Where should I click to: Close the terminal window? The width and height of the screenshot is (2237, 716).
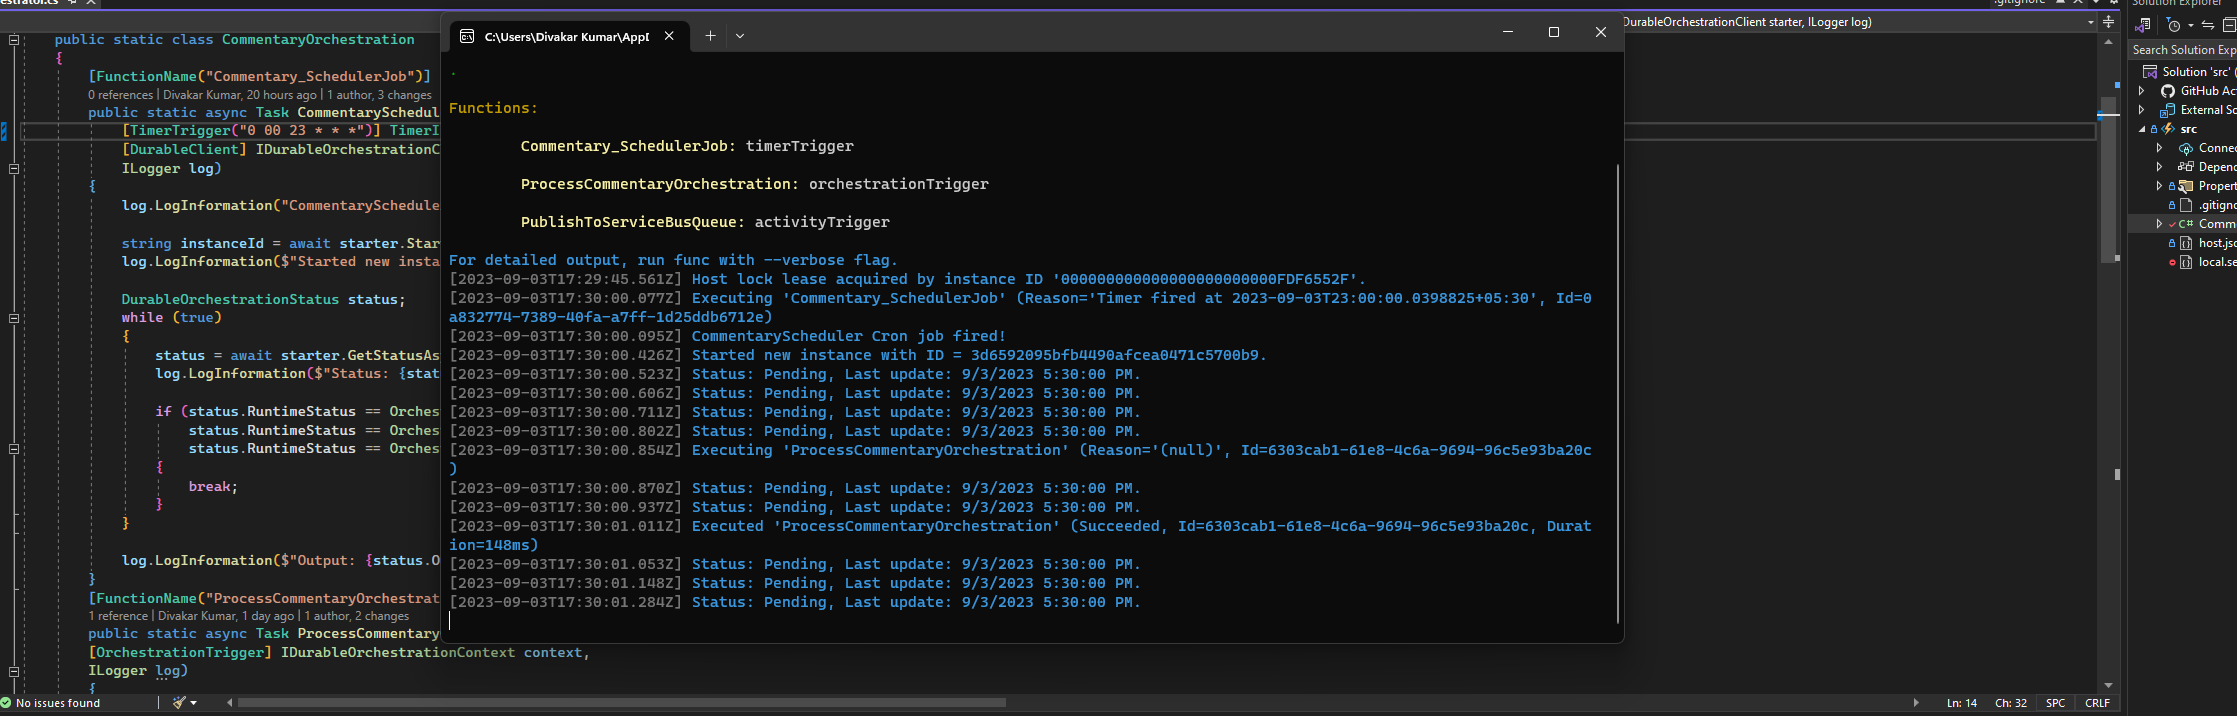(1600, 32)
